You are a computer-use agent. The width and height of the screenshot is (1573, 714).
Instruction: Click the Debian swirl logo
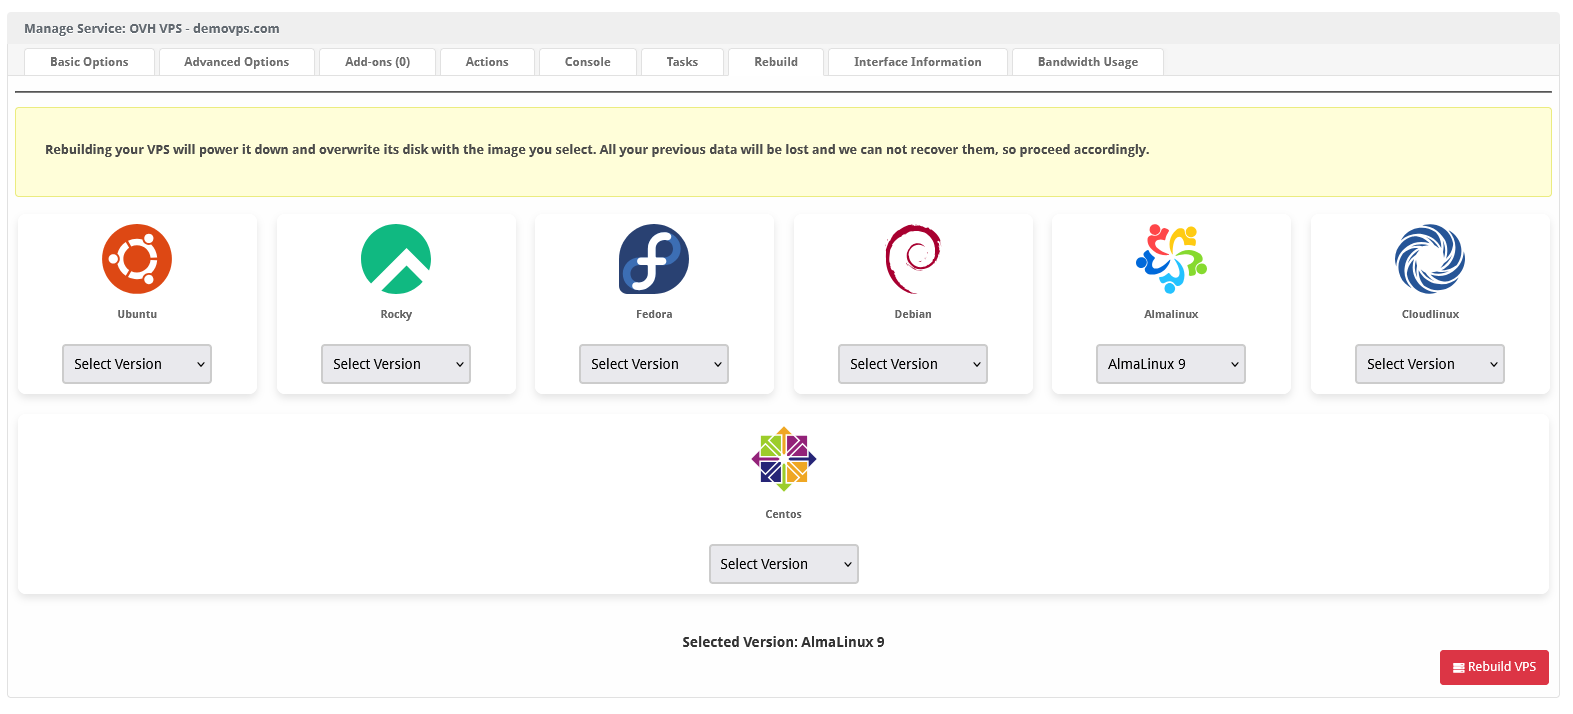pyautogui.click(x=913, y=259)
